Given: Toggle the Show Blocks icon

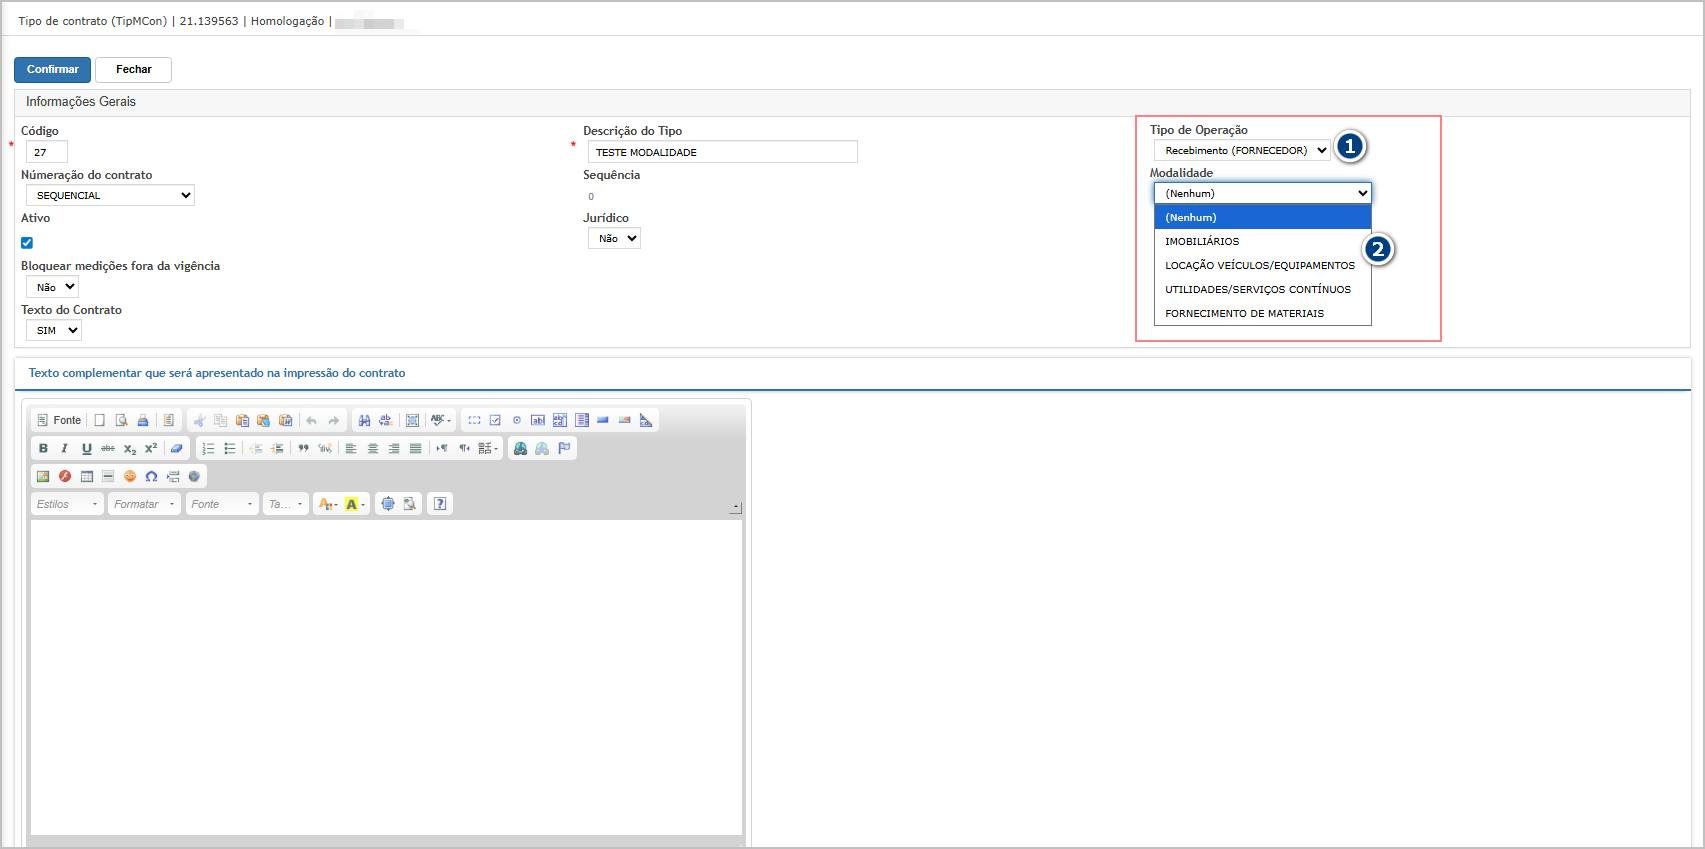Looking at the screenshot, I should click(410, 504).
